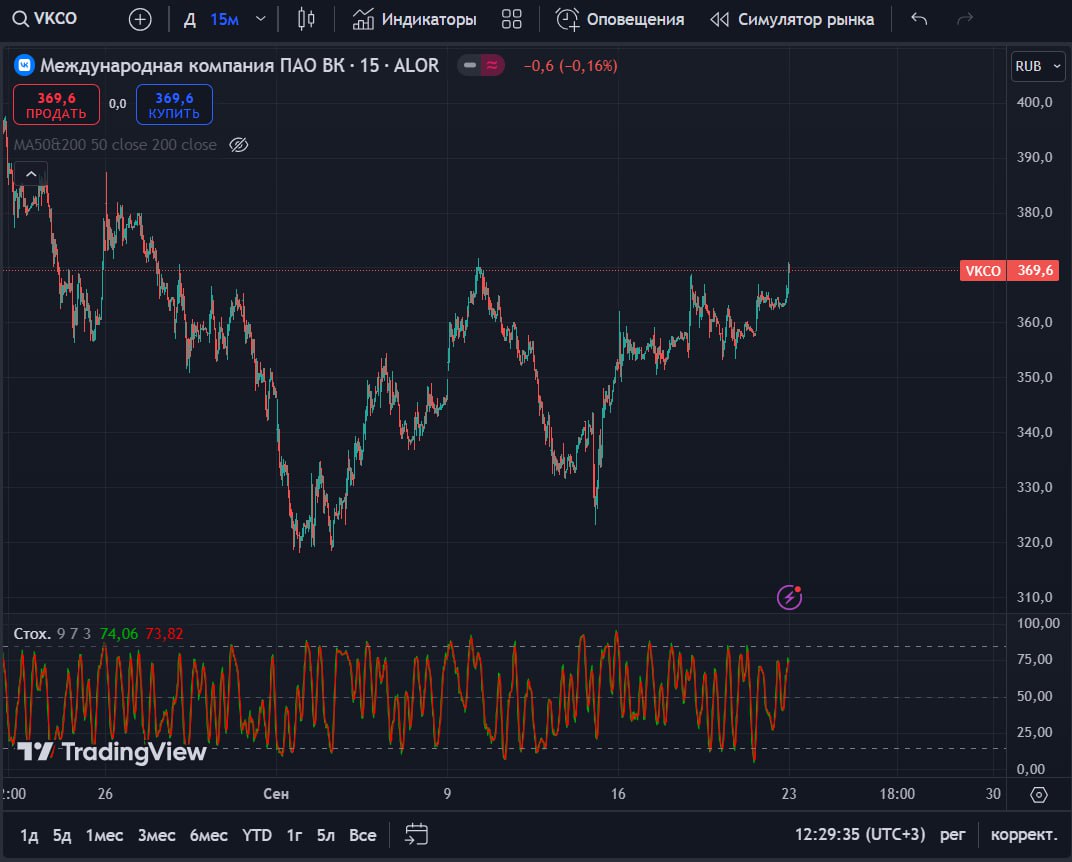Open timezone menu 12:29:35 (UTC+3)

point(859,835)
